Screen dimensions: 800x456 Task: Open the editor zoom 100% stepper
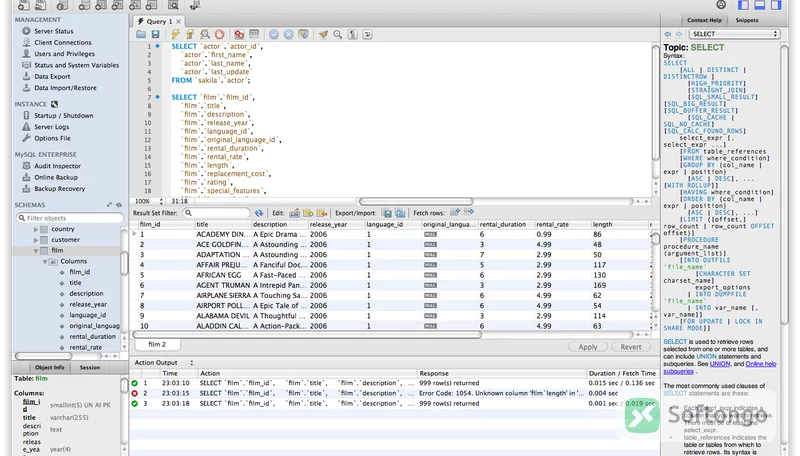161,201
